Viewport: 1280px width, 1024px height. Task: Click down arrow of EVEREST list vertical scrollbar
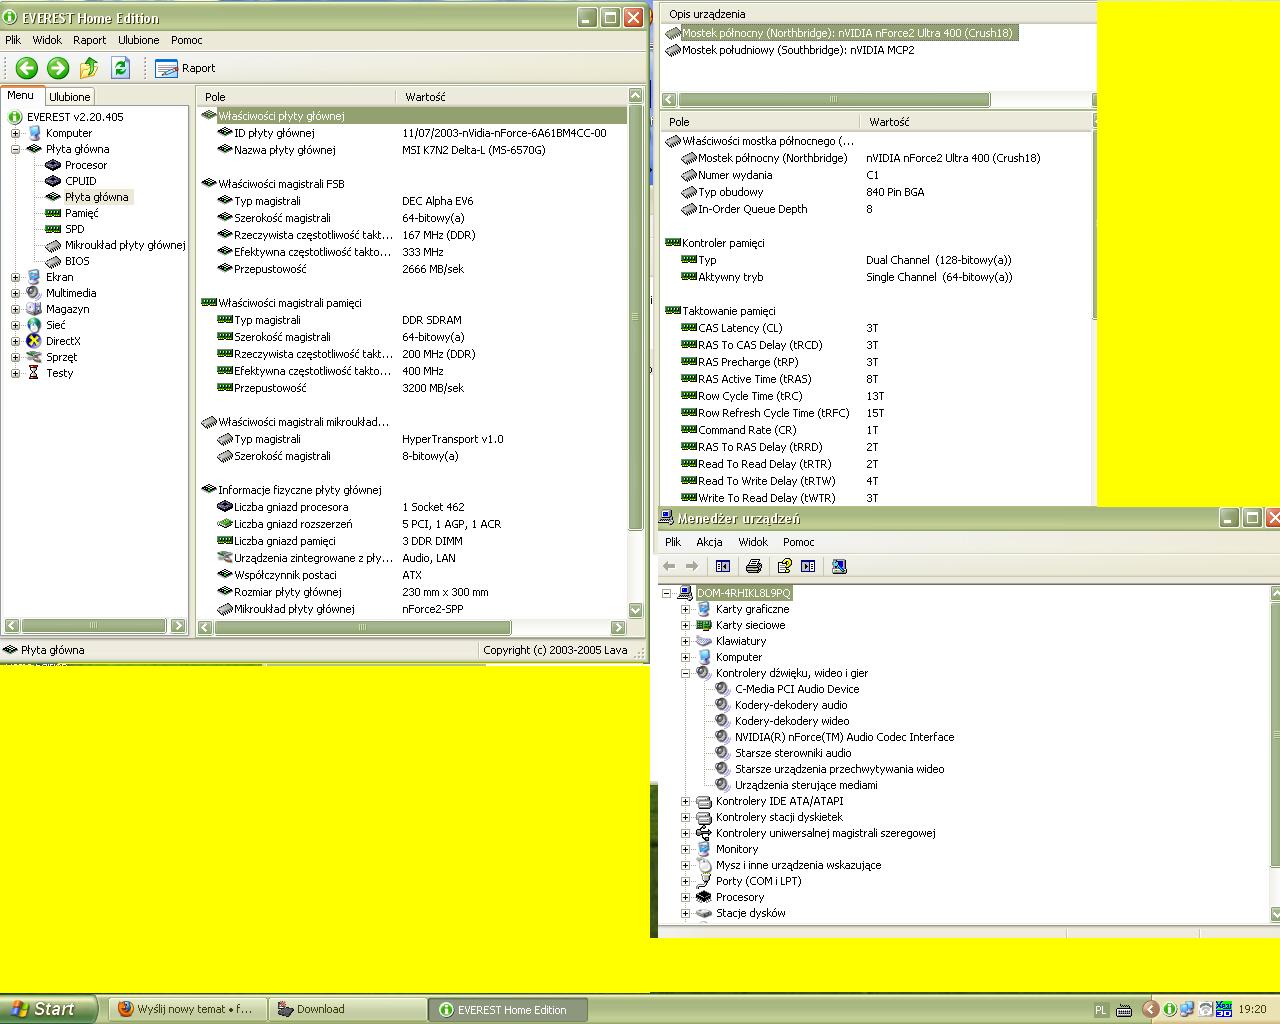point(635,610)
